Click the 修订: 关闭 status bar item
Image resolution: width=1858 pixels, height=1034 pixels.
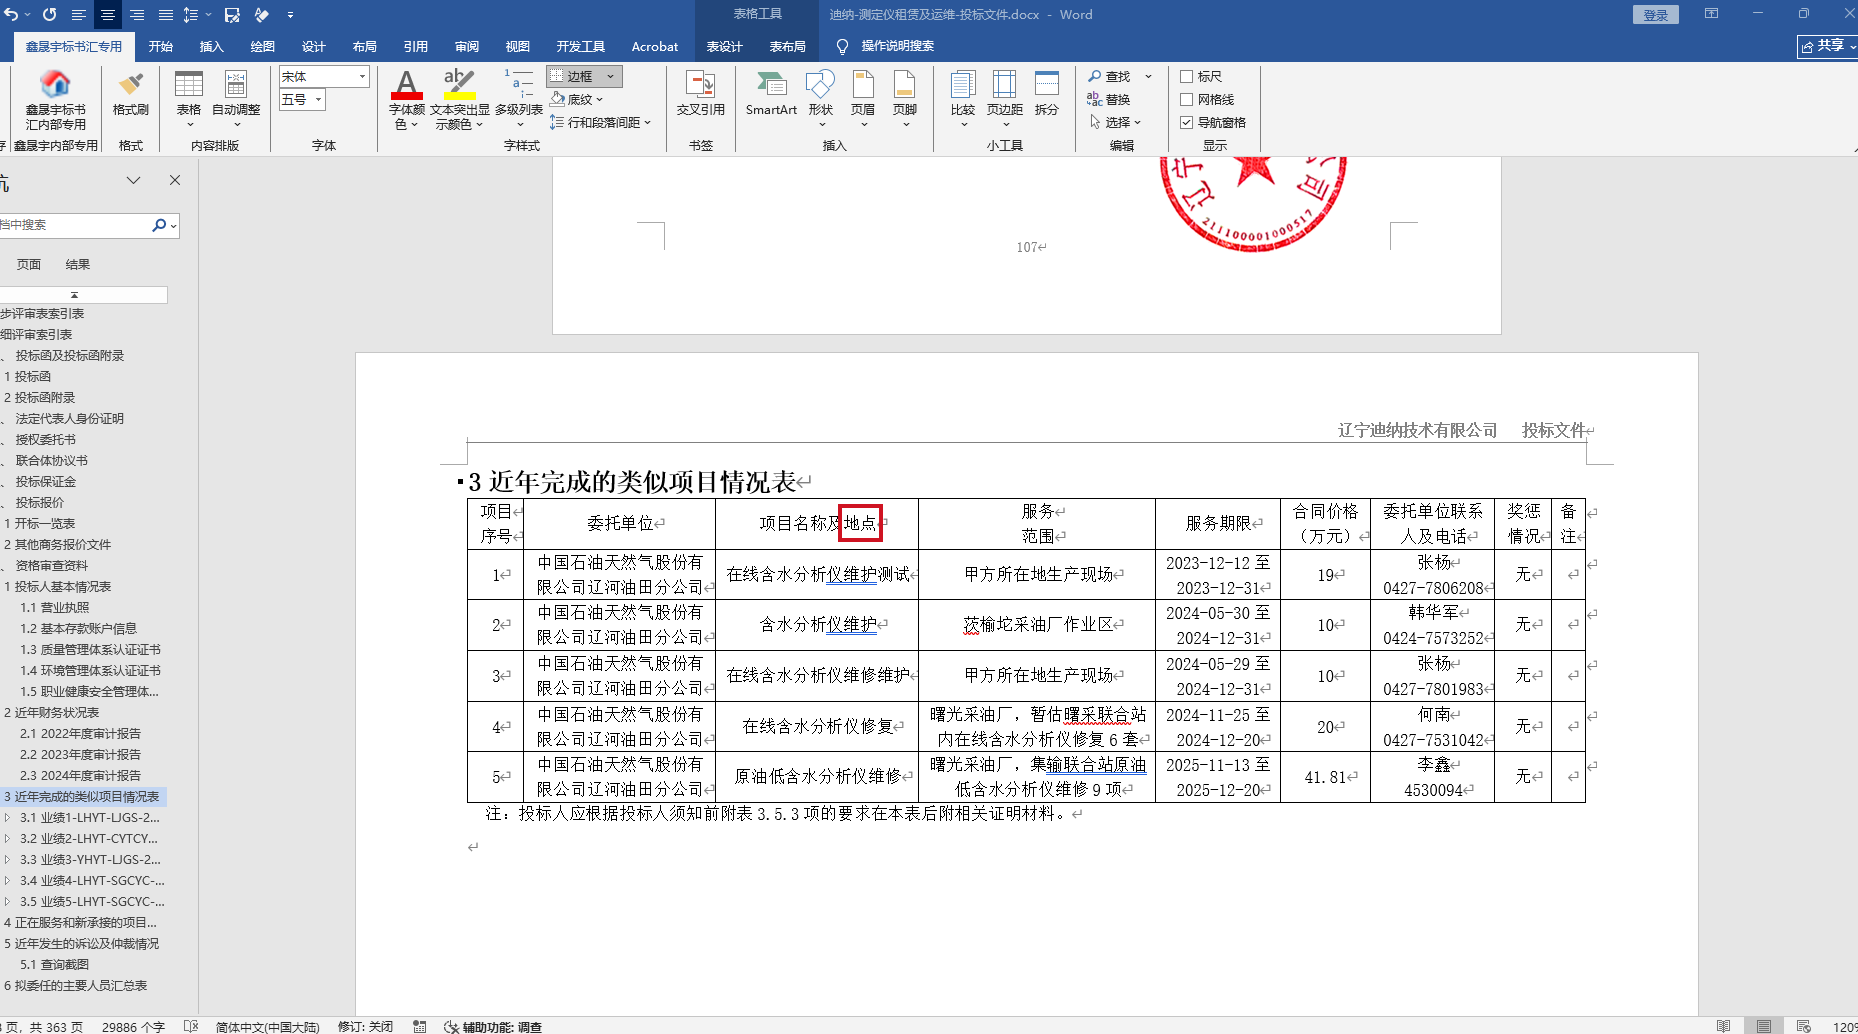[365, 1027]
